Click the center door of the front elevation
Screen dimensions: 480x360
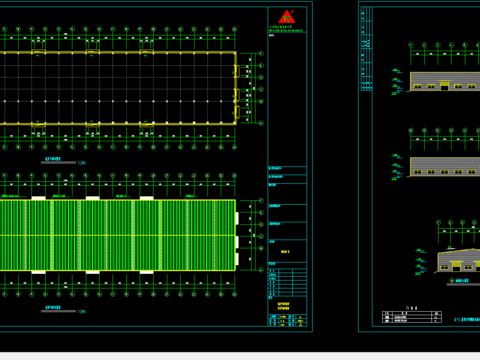(444, 86)
